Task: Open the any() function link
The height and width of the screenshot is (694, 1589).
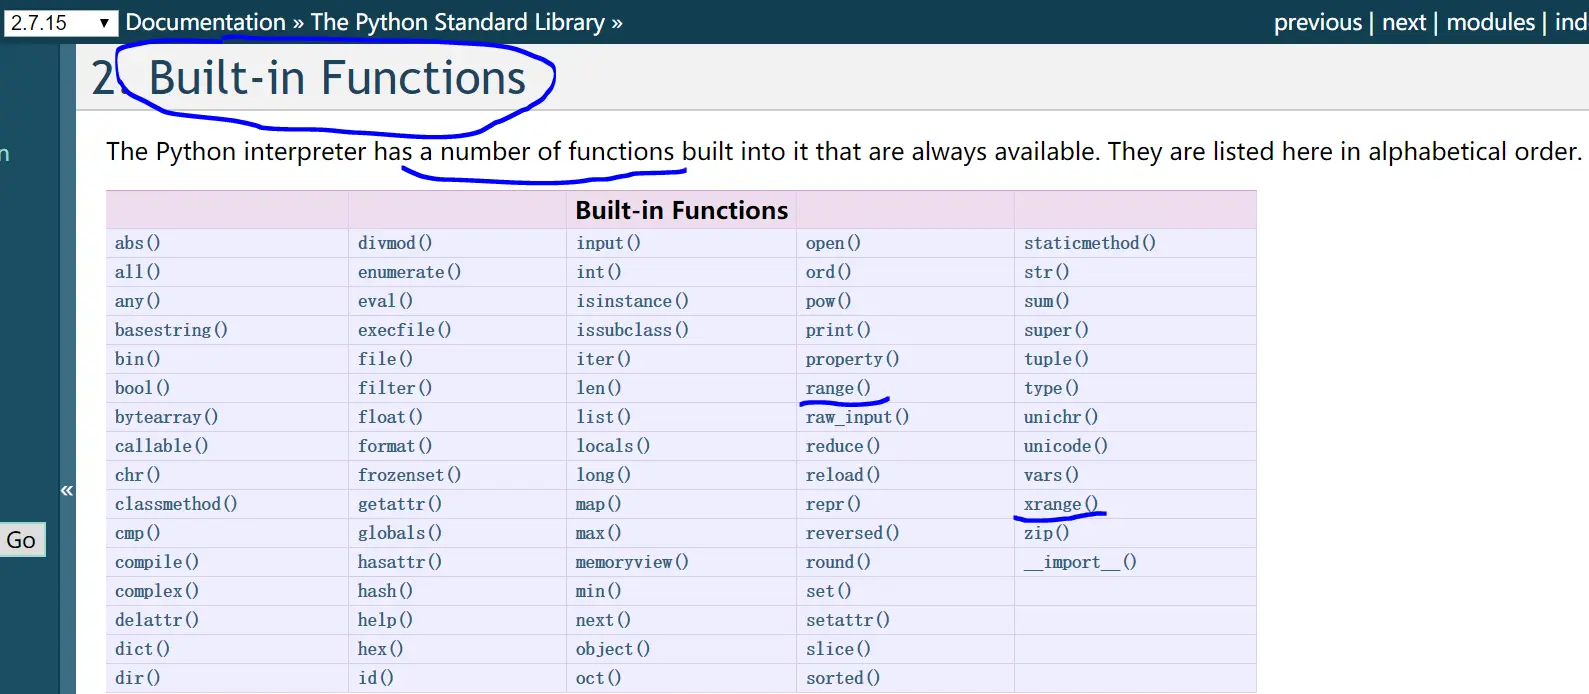Action: [x=137, y=301]
